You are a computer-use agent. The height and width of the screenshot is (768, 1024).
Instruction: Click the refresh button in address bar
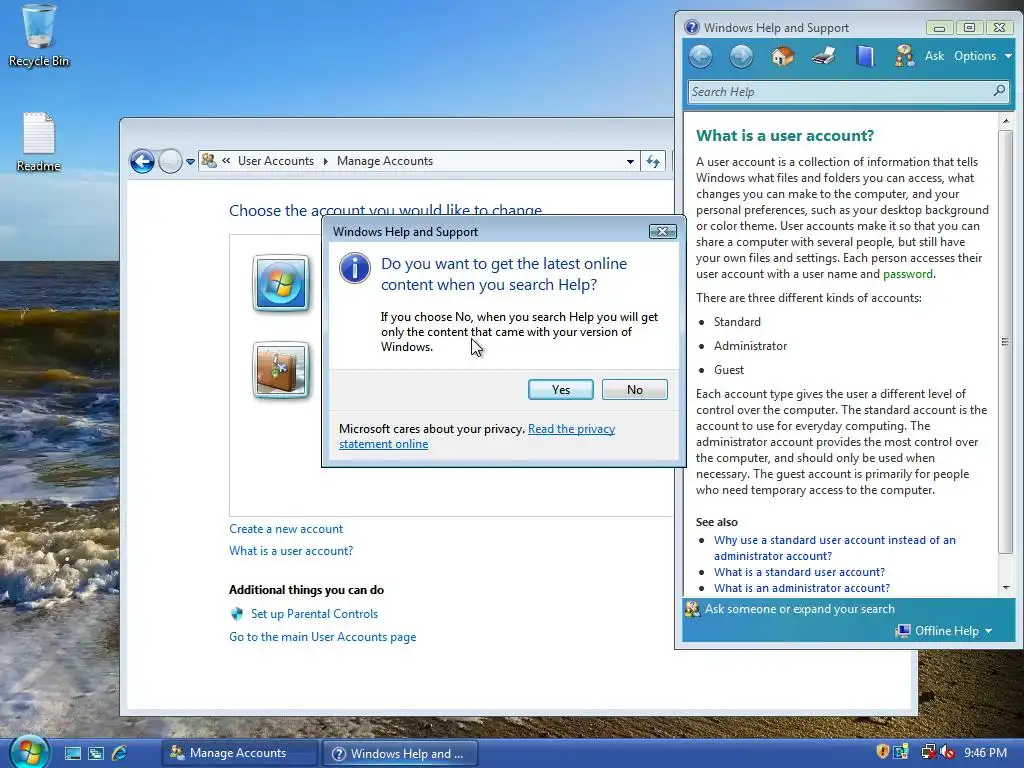click(653, 161)
